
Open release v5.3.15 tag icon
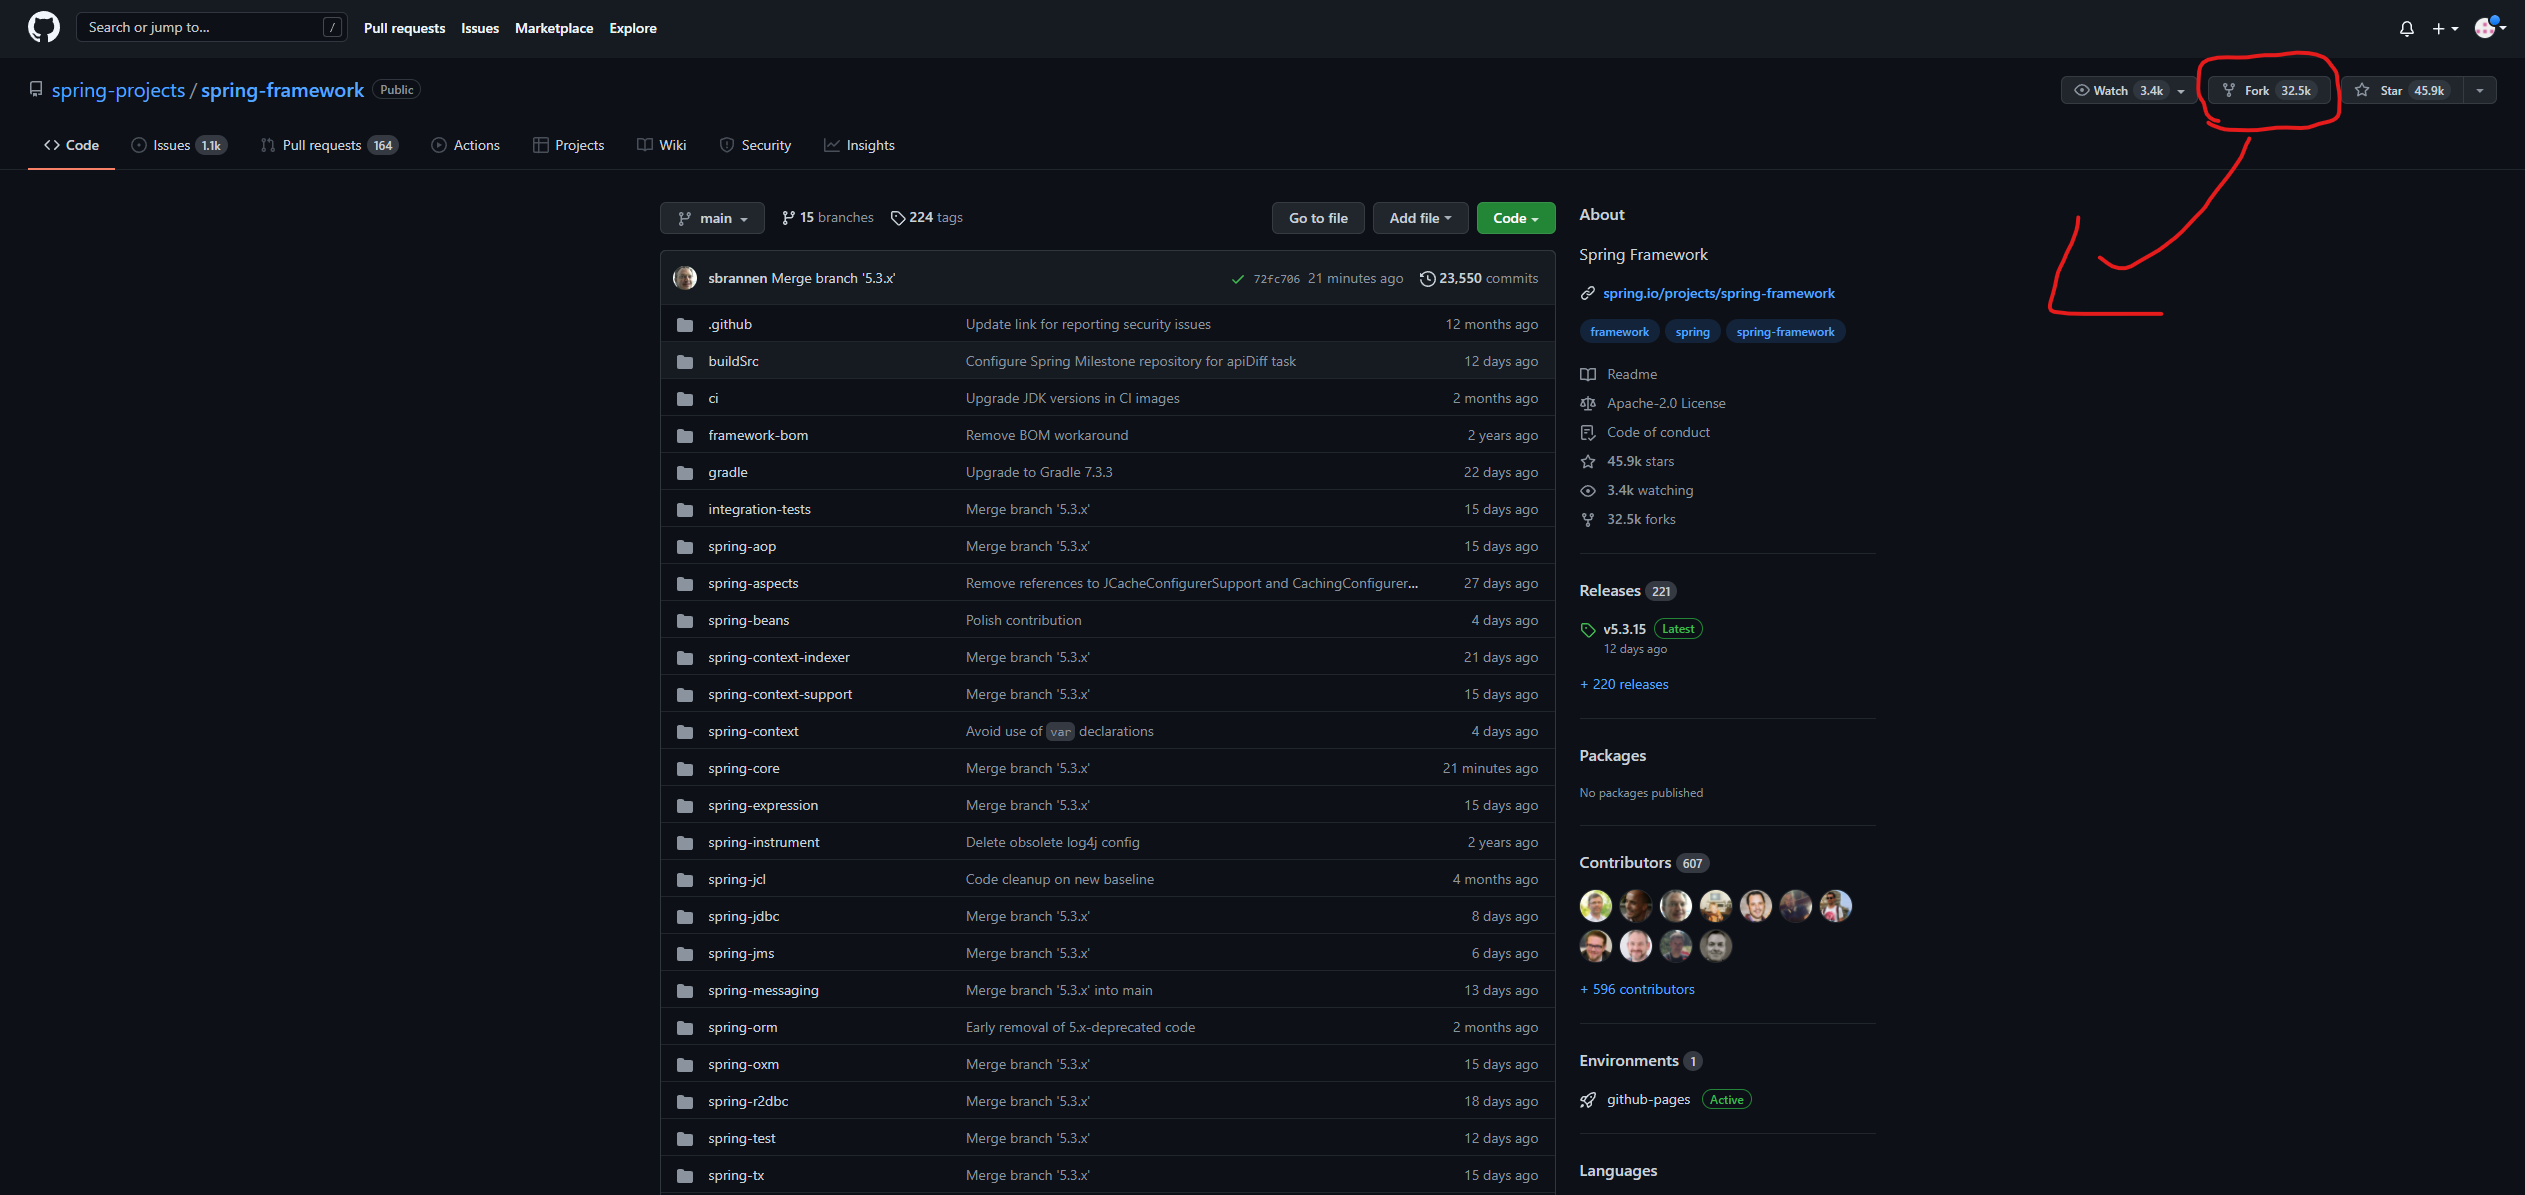(x=1588, y=629)
